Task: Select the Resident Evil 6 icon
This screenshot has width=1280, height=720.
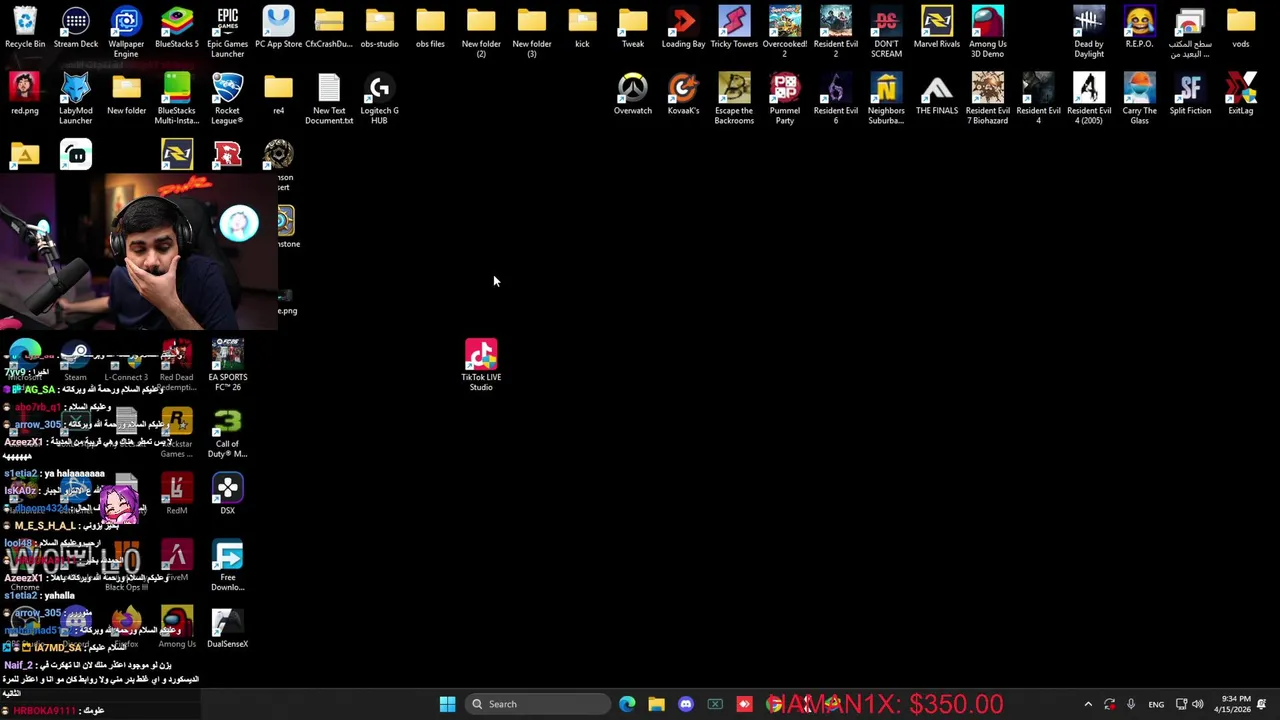Action: click(x=836, y=98)
